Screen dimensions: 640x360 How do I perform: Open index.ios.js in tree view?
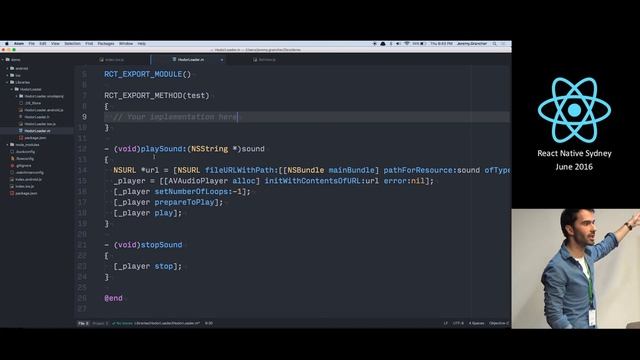[24, 187]
